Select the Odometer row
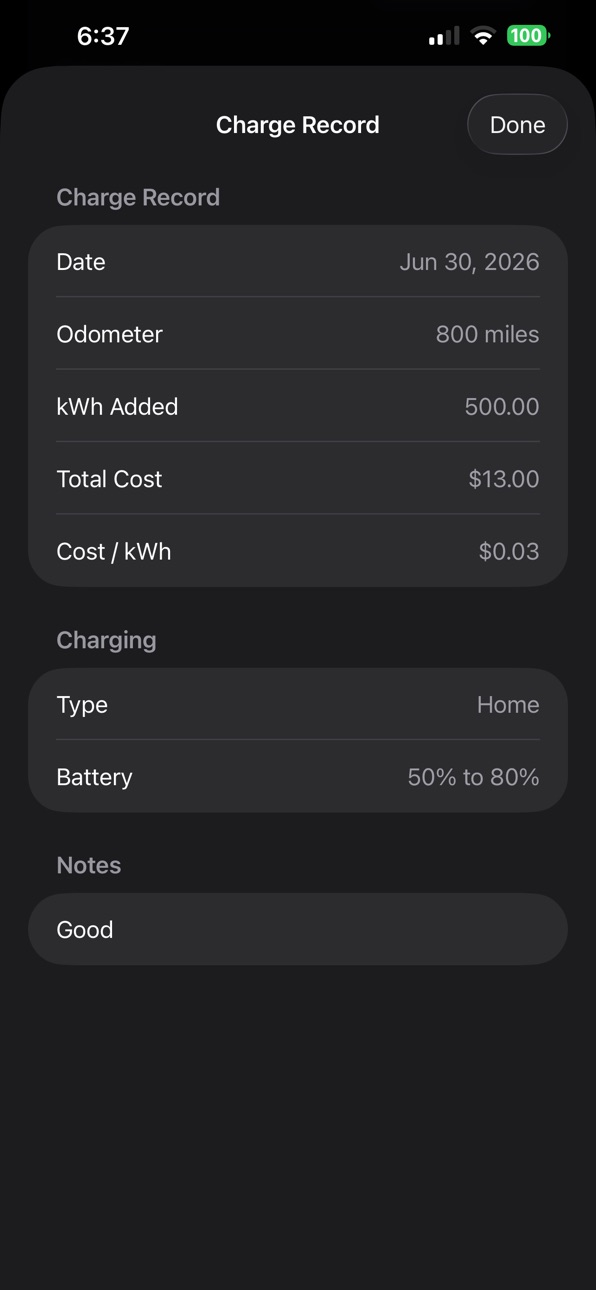The image size is (596, 1290). [x=298, y=334]
